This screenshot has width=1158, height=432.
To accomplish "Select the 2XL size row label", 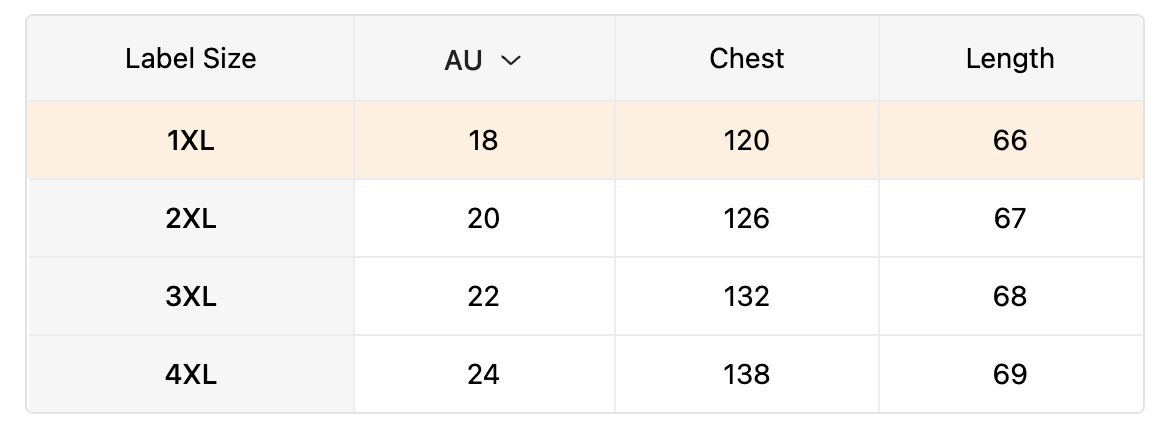I will (190, 218).
